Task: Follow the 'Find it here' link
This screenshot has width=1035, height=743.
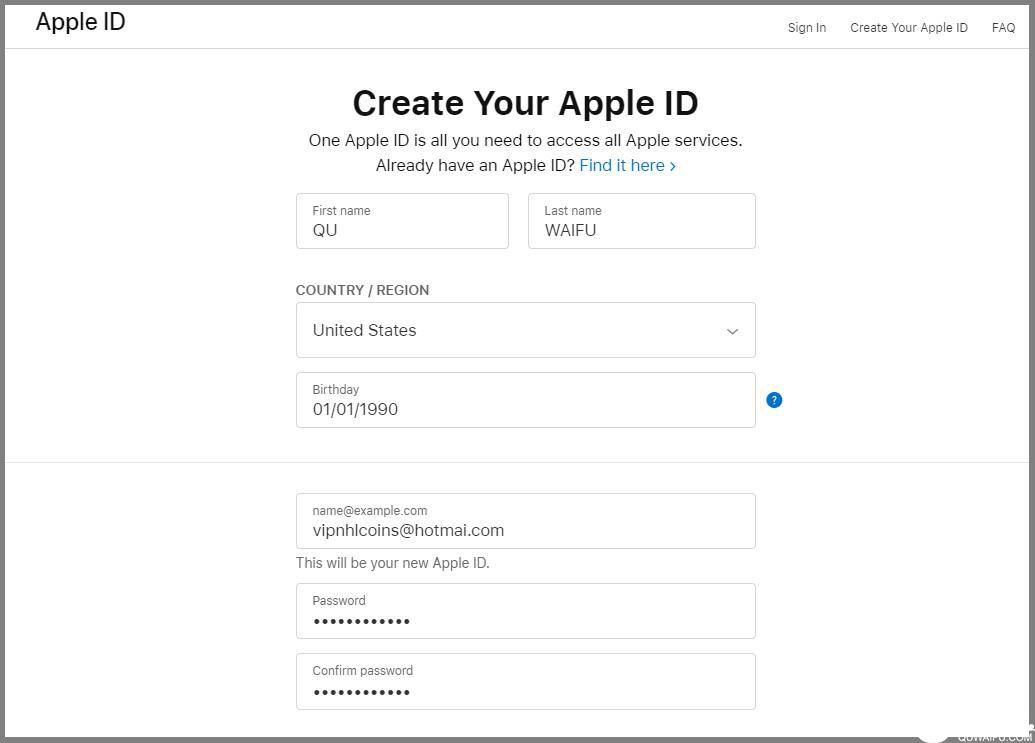Action: (x=622, y=166)
